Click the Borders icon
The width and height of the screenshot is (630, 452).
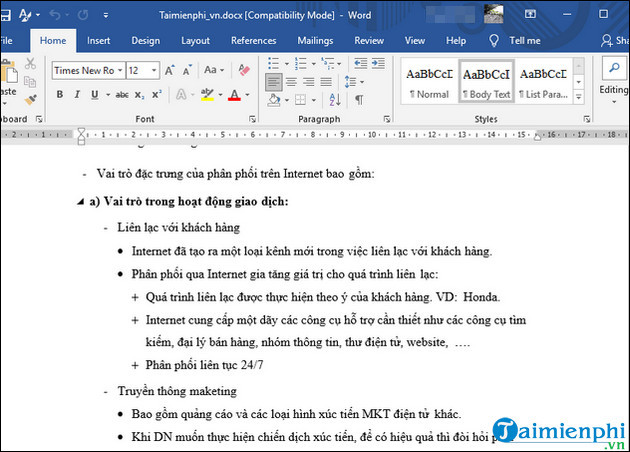(301, 99)
